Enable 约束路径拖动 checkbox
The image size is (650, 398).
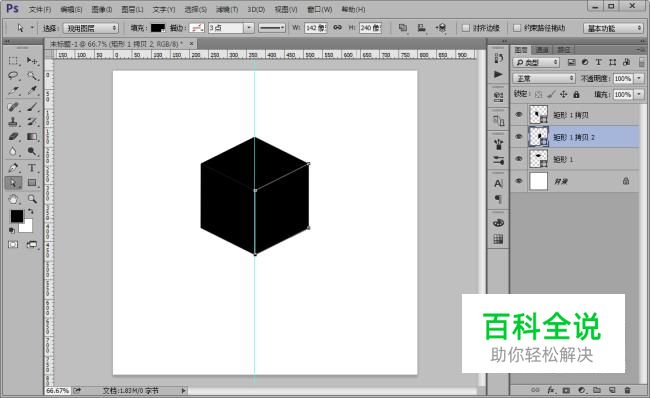coord(517,28)
